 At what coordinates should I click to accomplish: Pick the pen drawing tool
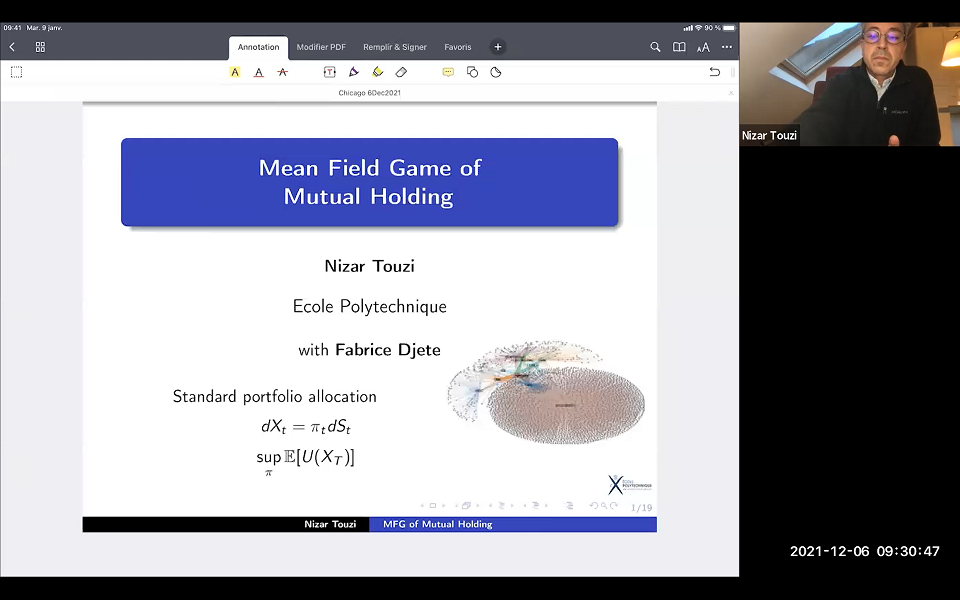(353, 71)
